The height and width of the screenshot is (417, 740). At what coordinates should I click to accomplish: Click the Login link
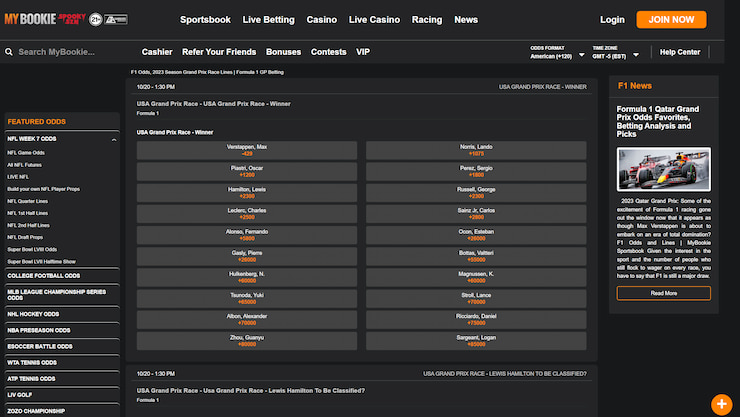[x=612, y=20]
